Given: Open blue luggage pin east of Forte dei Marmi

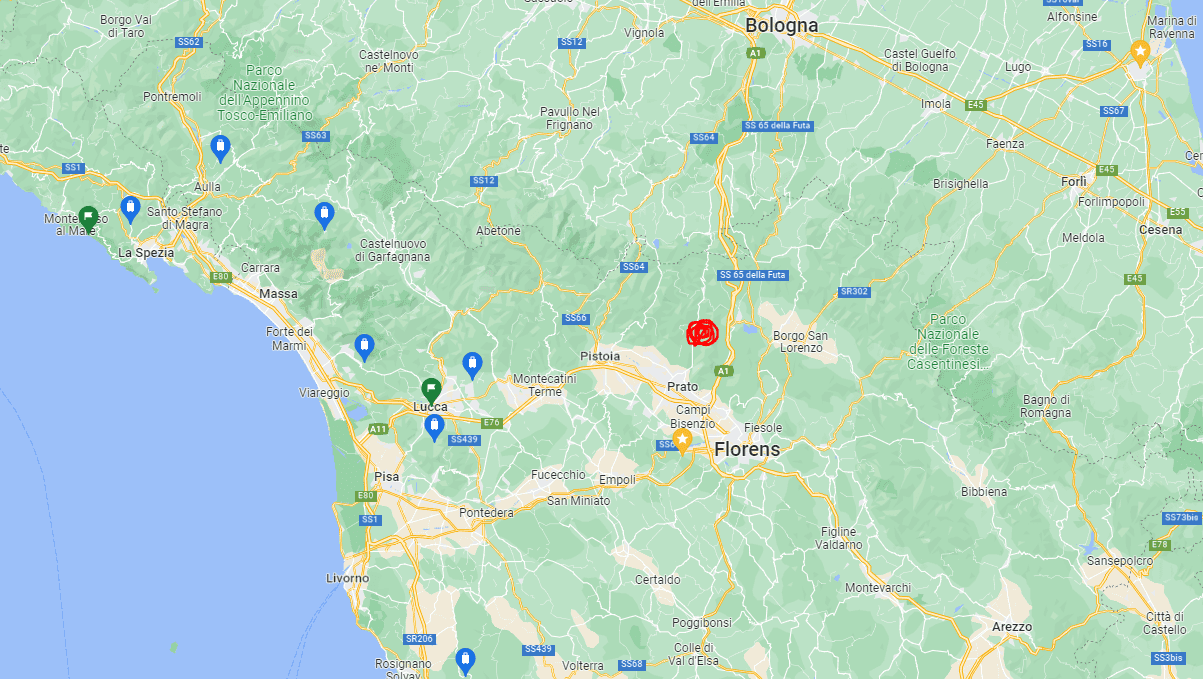Looking at the screenshot, I should 364,348.
